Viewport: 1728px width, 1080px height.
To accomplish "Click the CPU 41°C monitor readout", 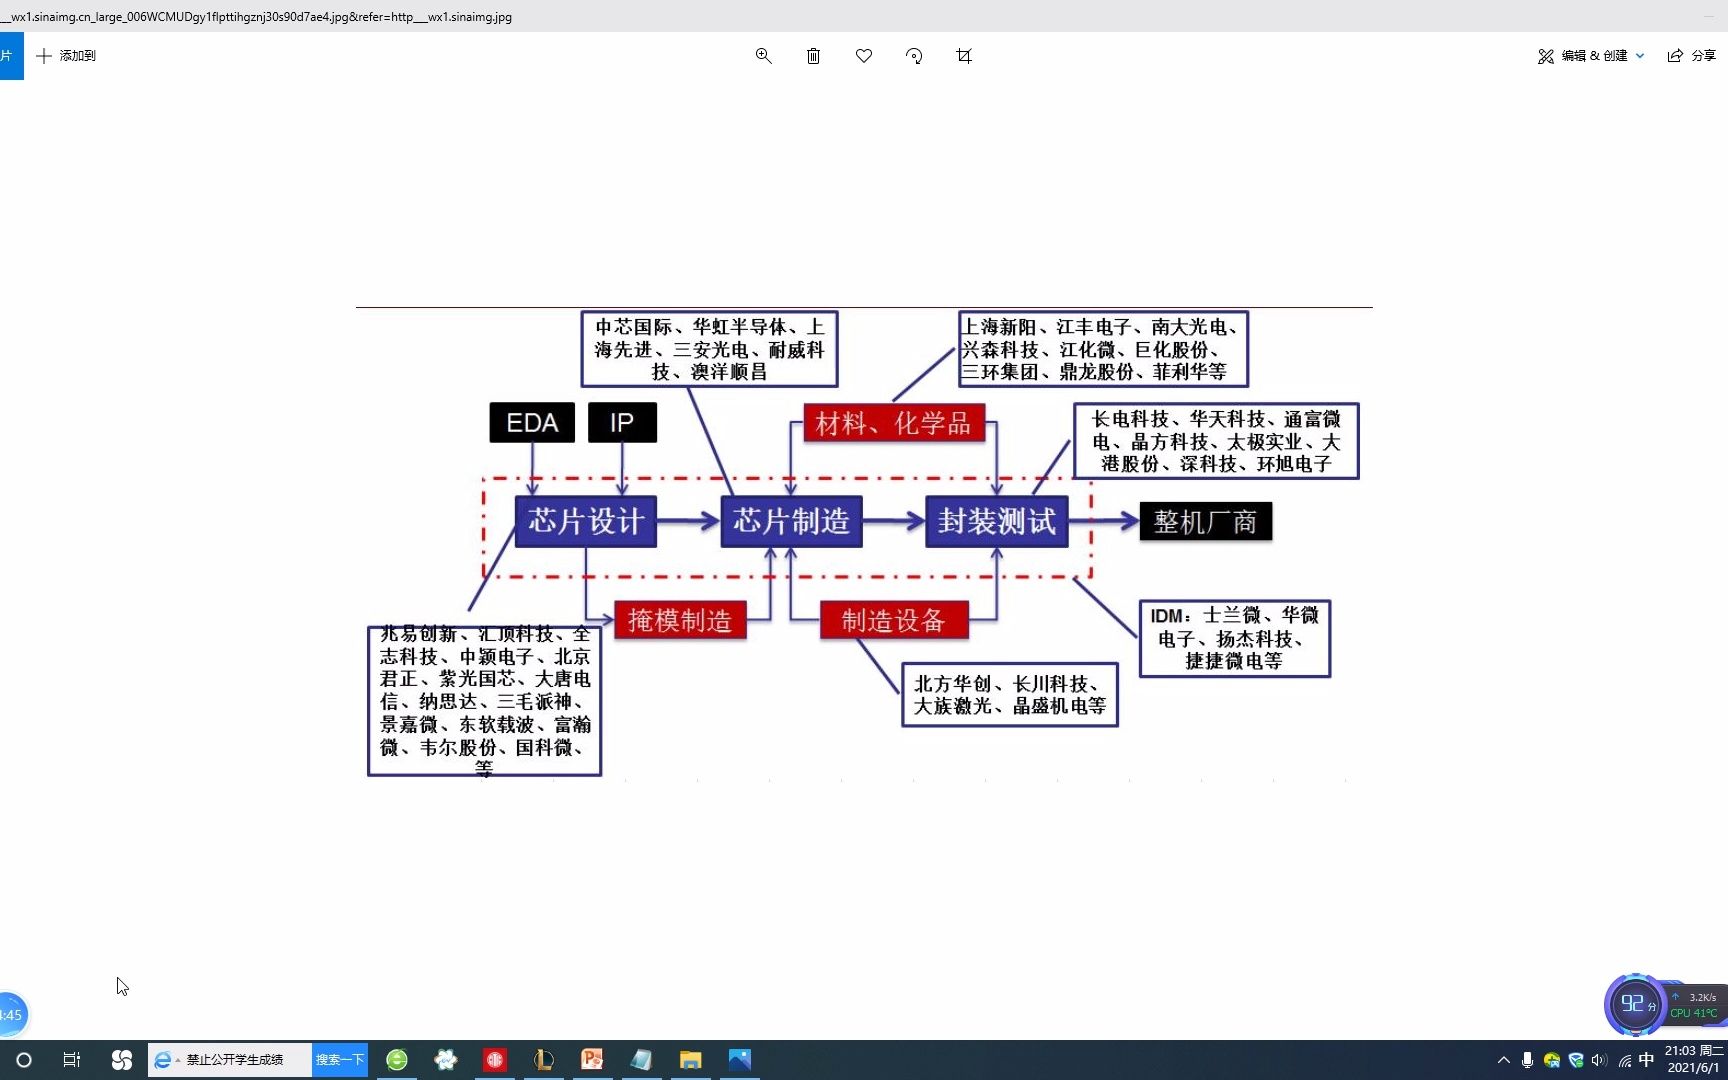I will (1693, 1013).
